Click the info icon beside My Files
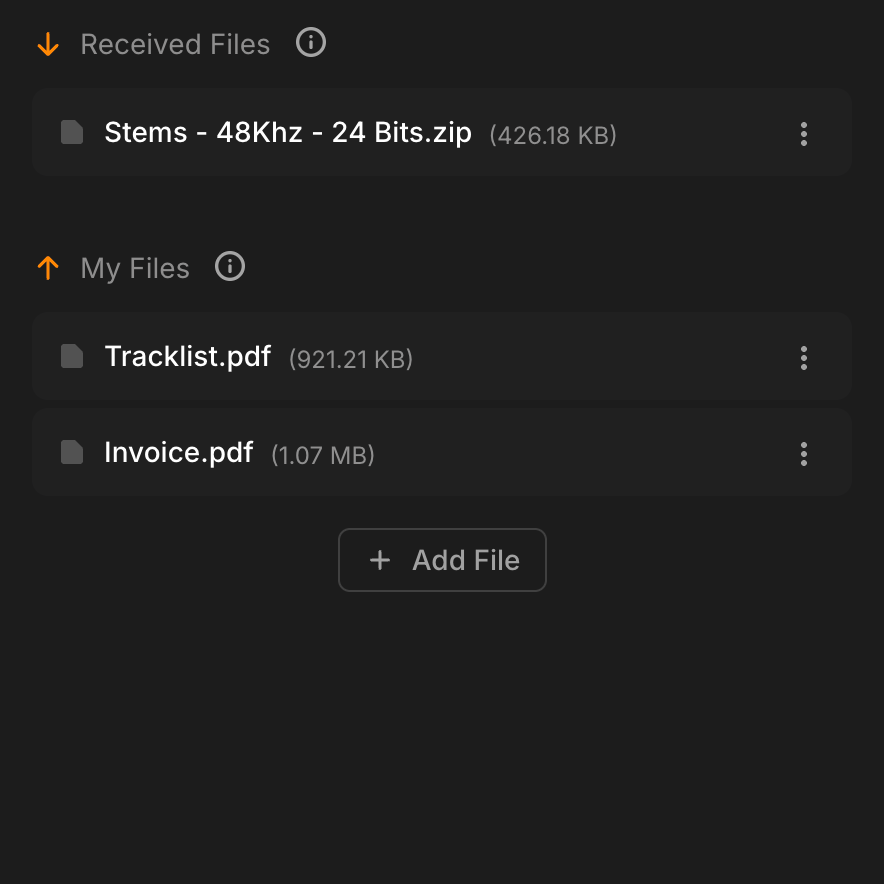Viewport: 884px width, 884px height. (x=230, y=267)
